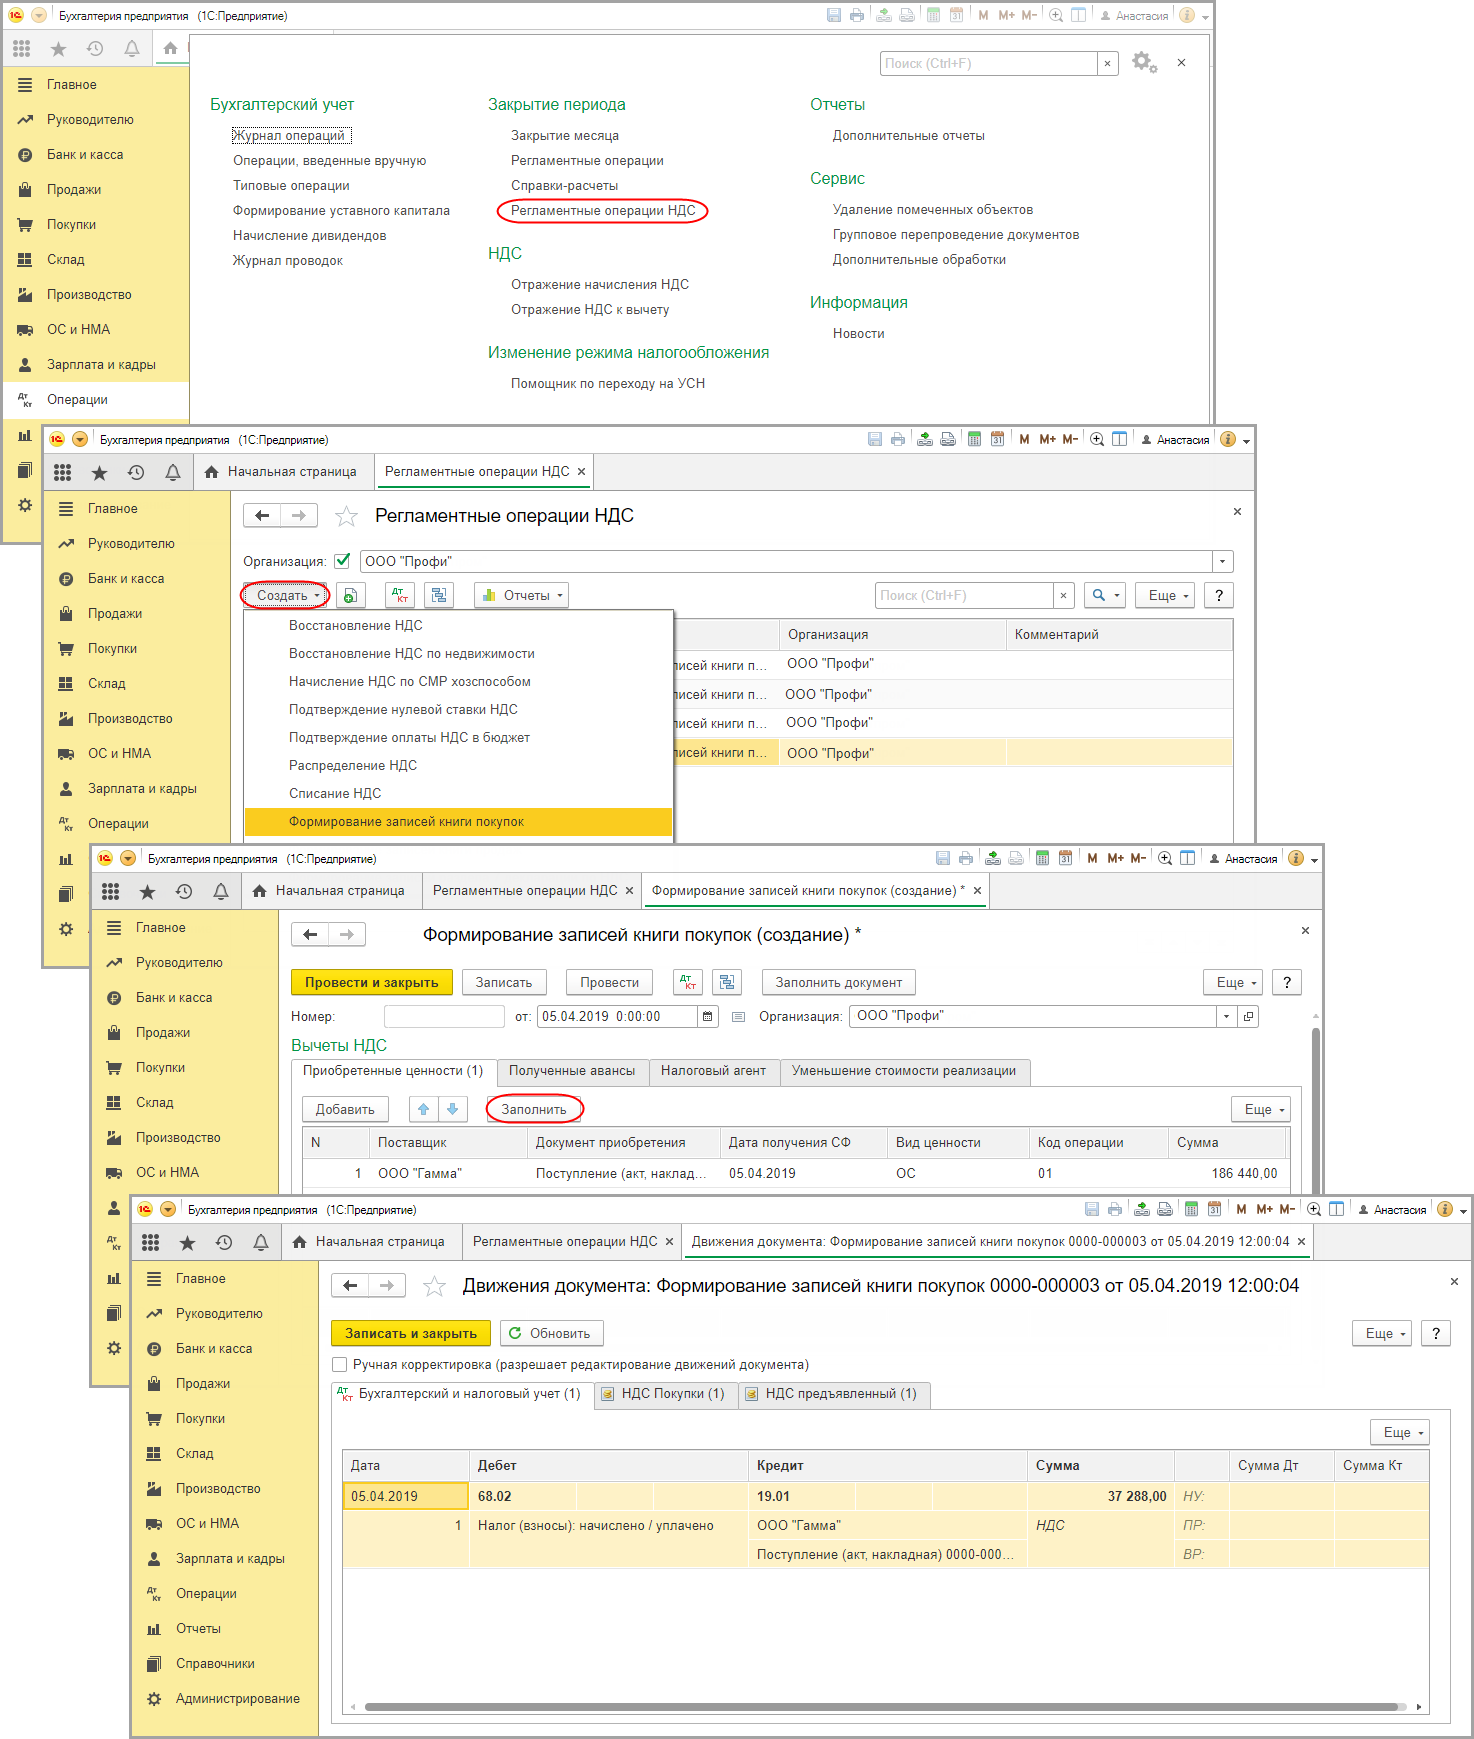Select Формирование записей книги покупок menu item
The height and width of the screenshot is (1739, 1474).
tap(458, 822)
